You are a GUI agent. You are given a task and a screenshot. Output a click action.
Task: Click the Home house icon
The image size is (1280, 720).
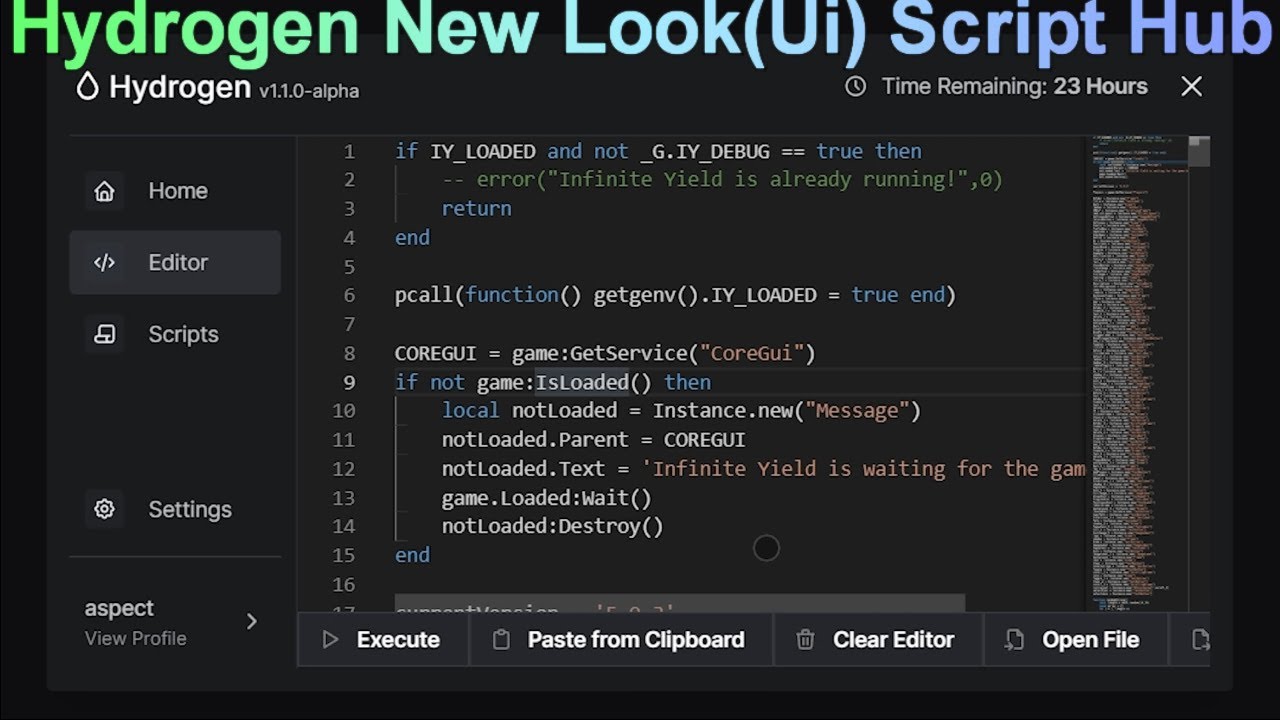pos(104,191)
